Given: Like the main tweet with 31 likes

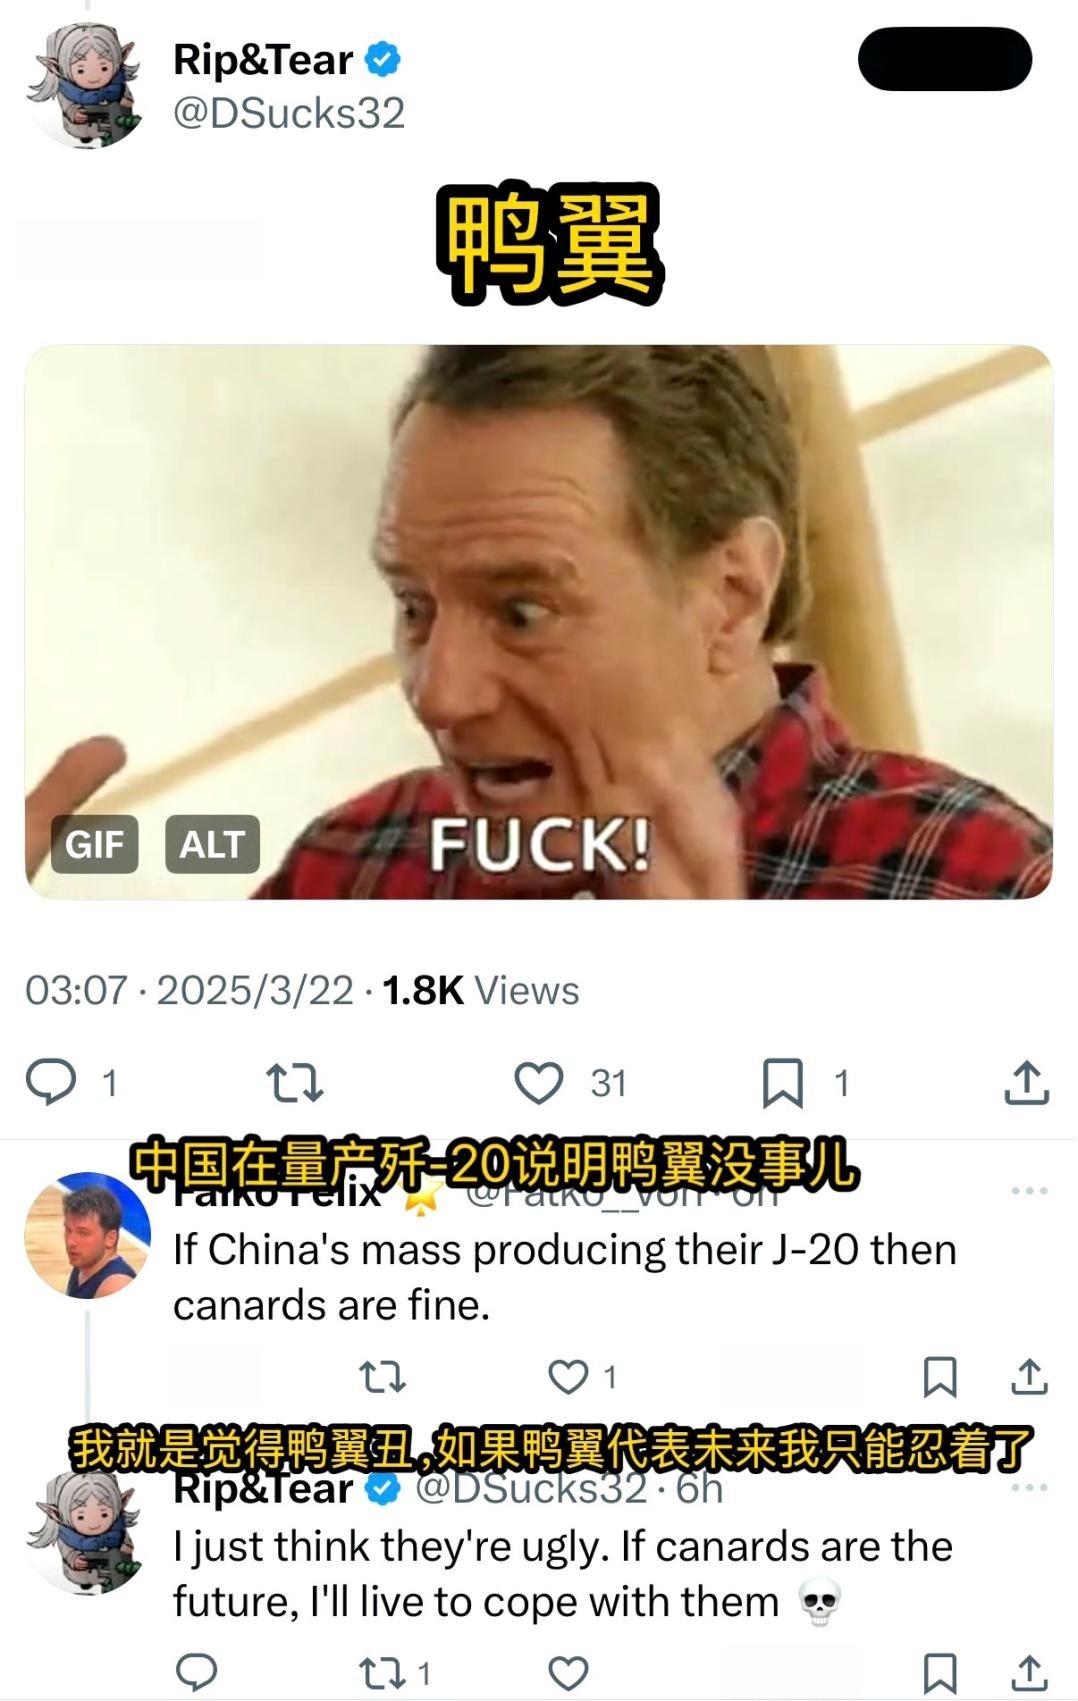Looking at the screenshot, I should pyautogui.click(x=538, y=1083).
